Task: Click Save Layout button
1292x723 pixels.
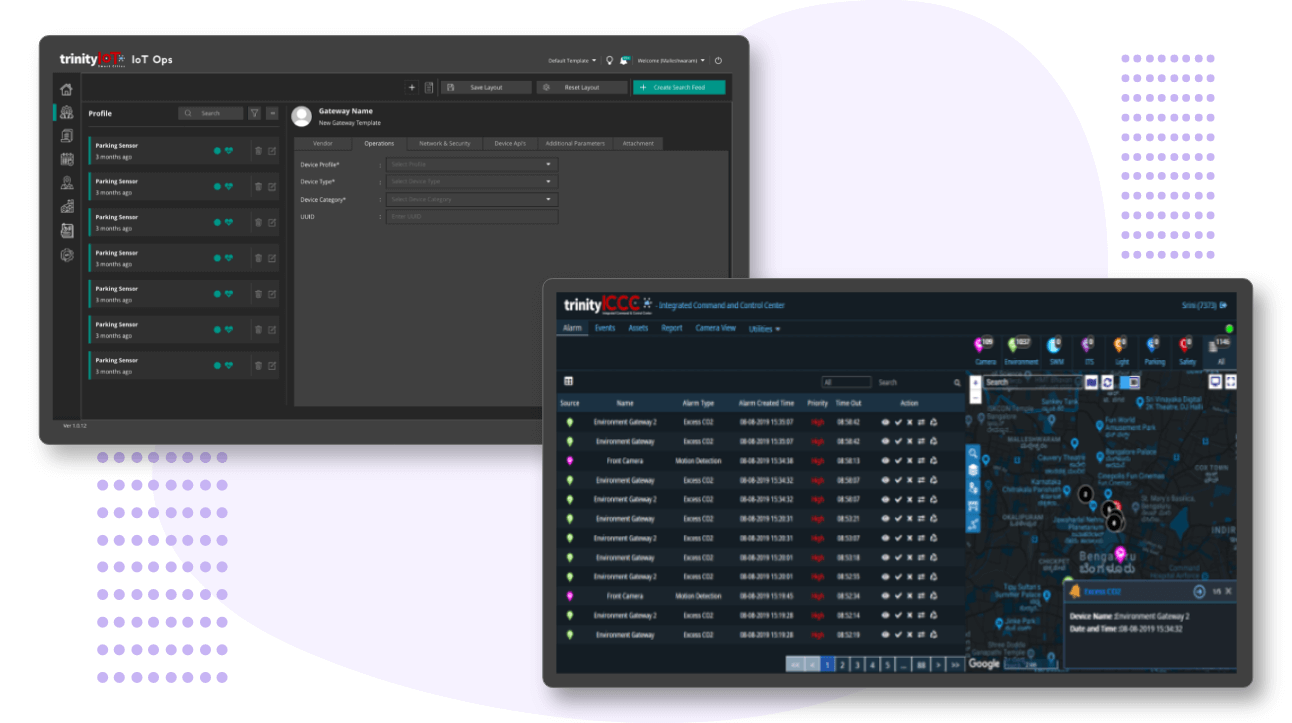Action: (x=486, y=87)
